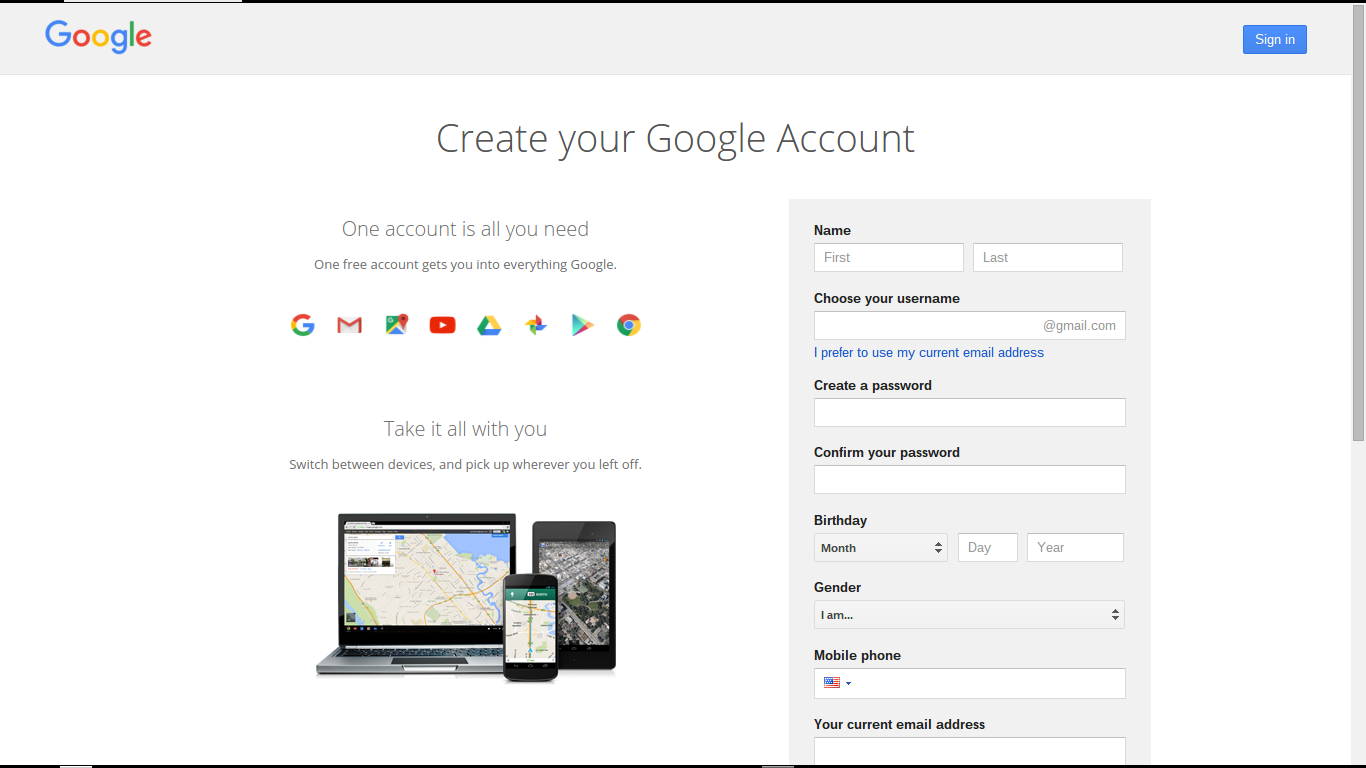
Task: Click the Sign in button
Action: click(1274, 39)
